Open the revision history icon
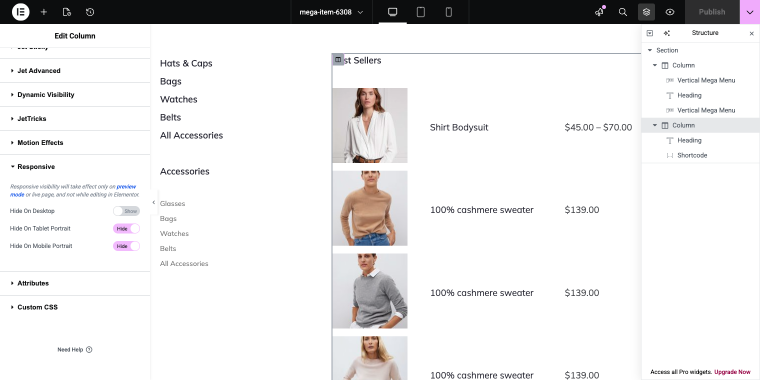The image size is (760, 380). (x=90, y=12)
